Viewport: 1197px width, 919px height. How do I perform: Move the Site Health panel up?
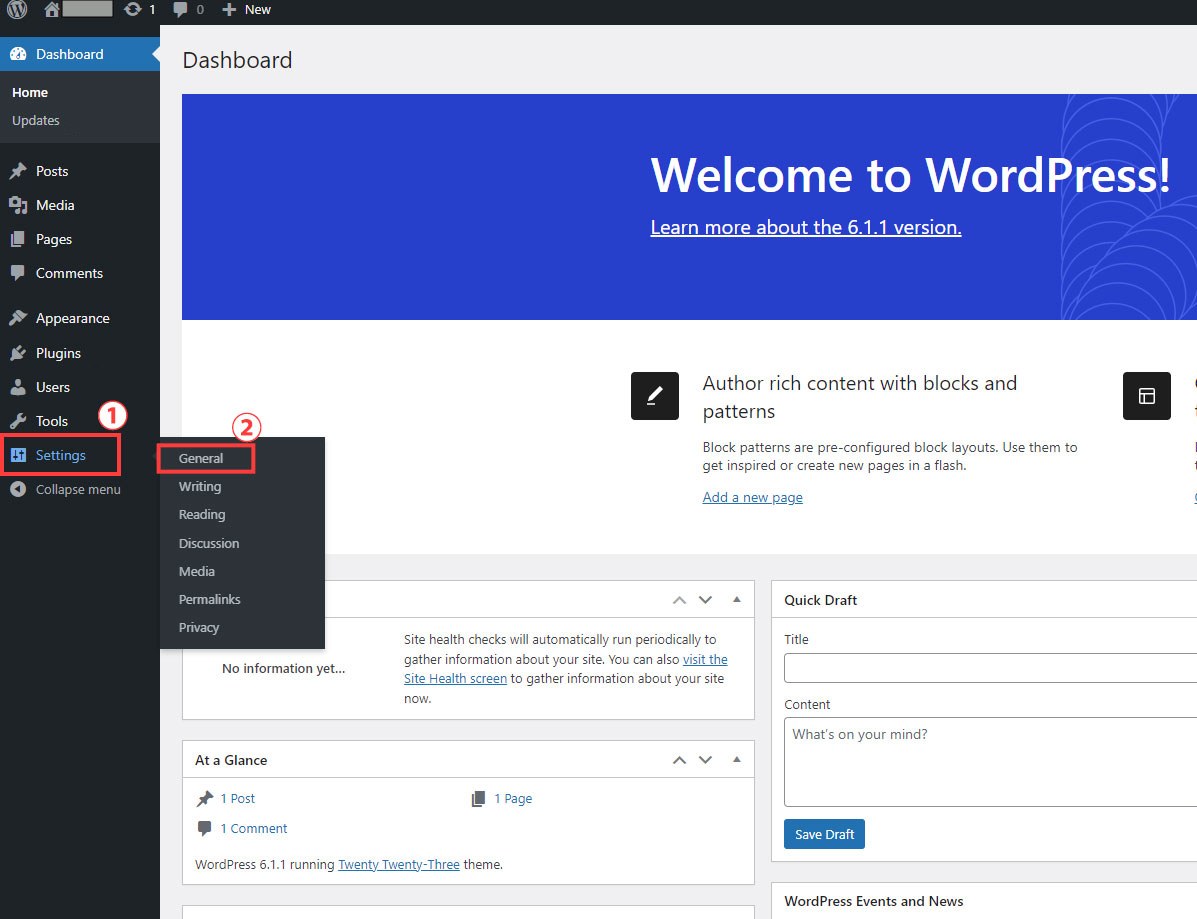pyautogui.click(x=679, y=600)
